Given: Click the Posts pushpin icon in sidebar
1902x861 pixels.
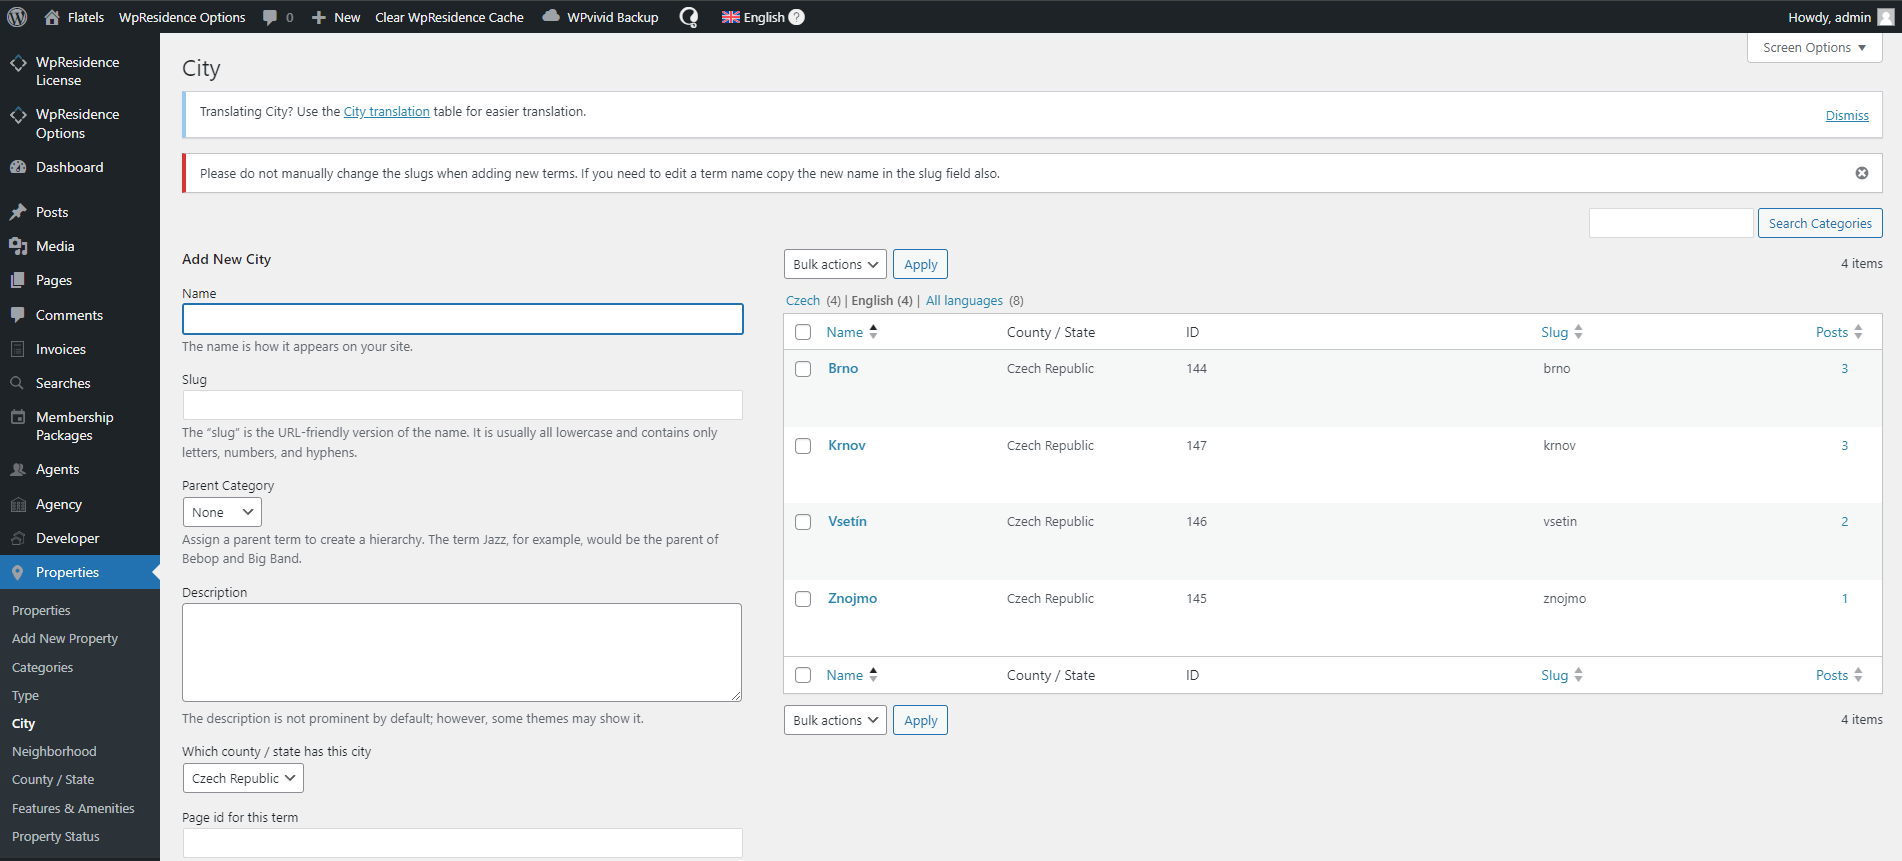Looking at the screenshot, I should click(x=18, y=212).
